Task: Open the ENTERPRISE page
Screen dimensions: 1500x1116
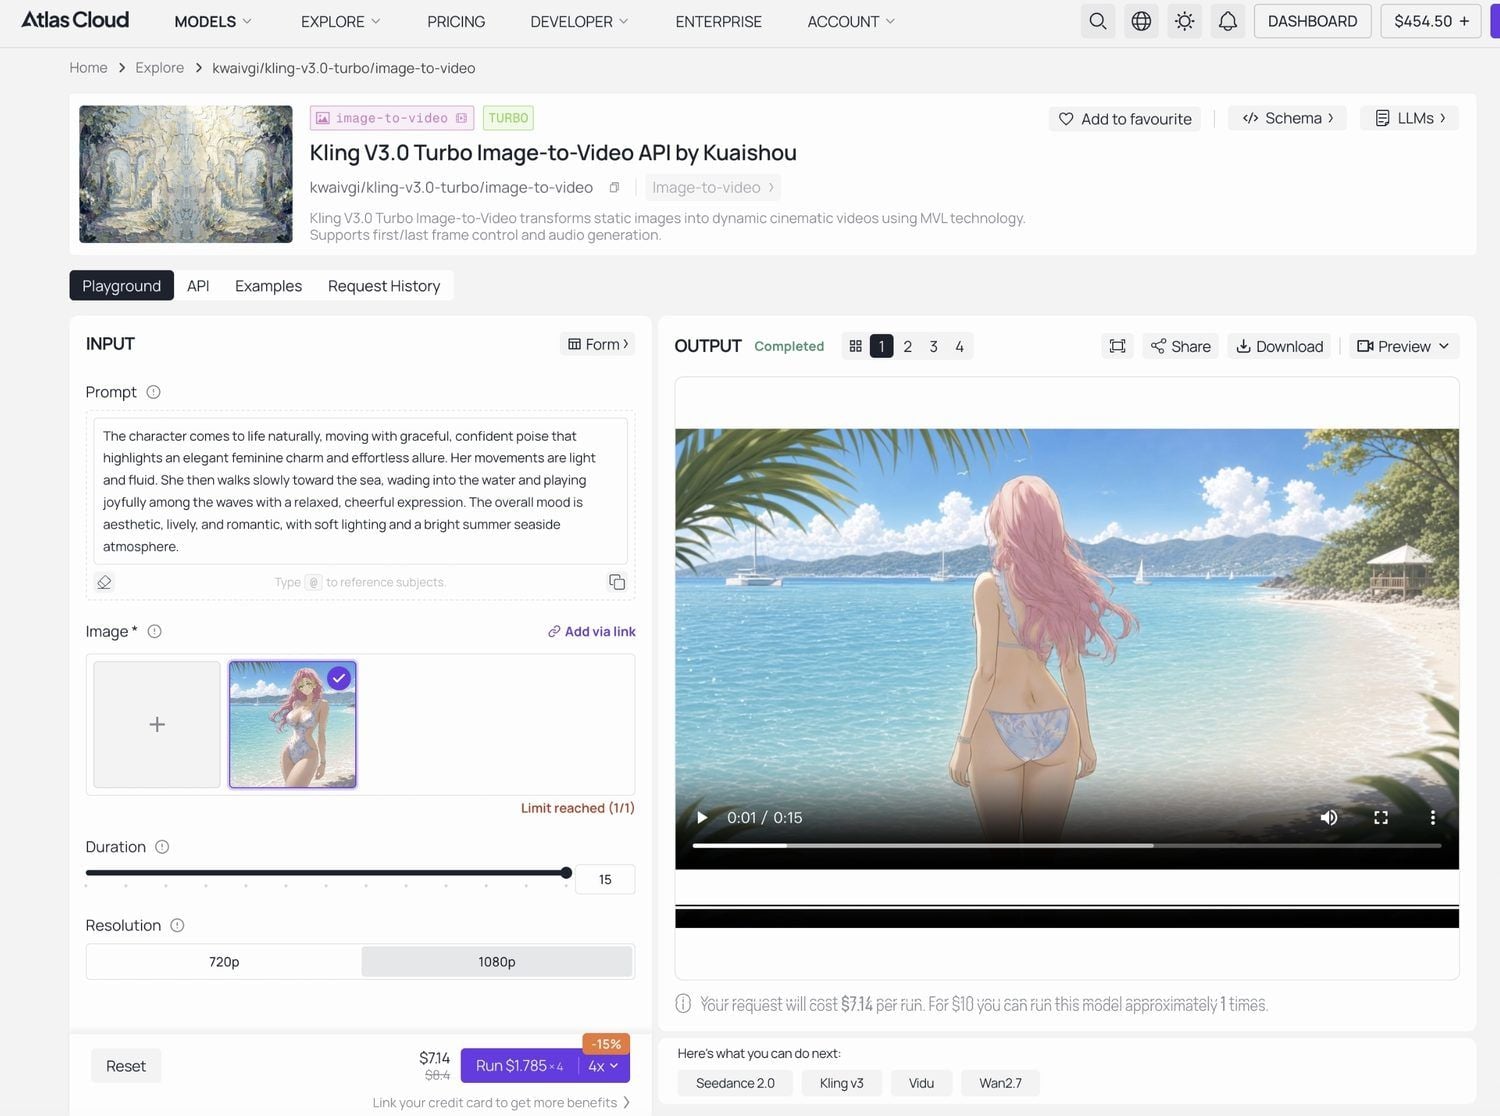Action: (x=718, y=21)
